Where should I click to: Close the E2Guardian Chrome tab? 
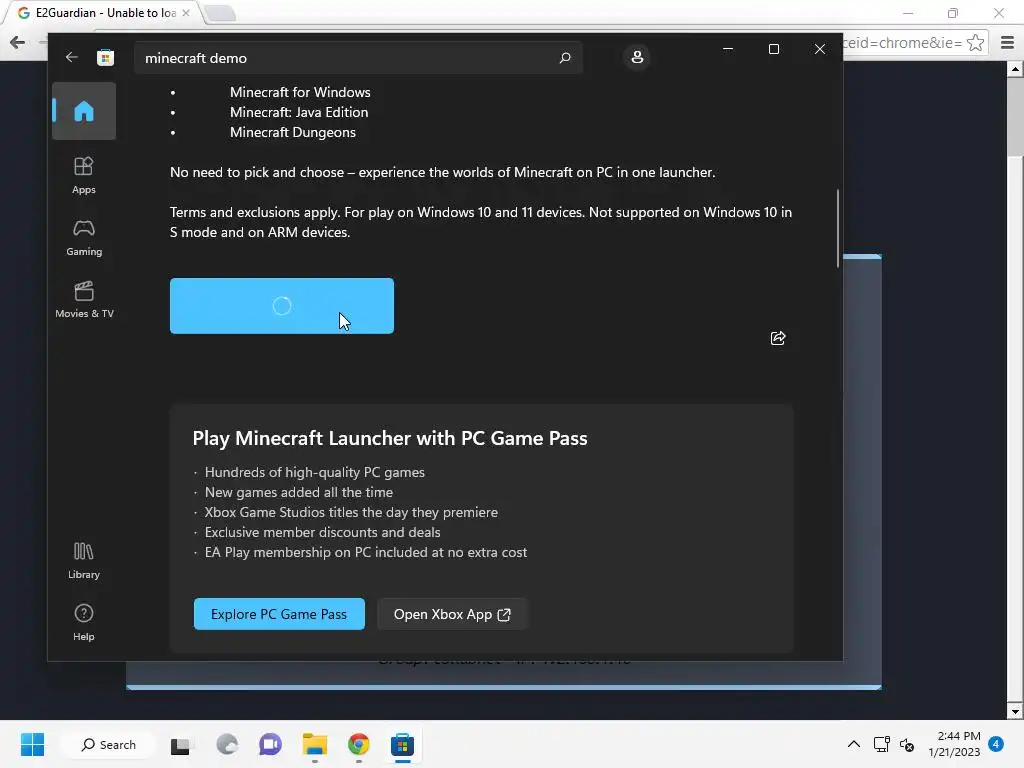(185, 13)
